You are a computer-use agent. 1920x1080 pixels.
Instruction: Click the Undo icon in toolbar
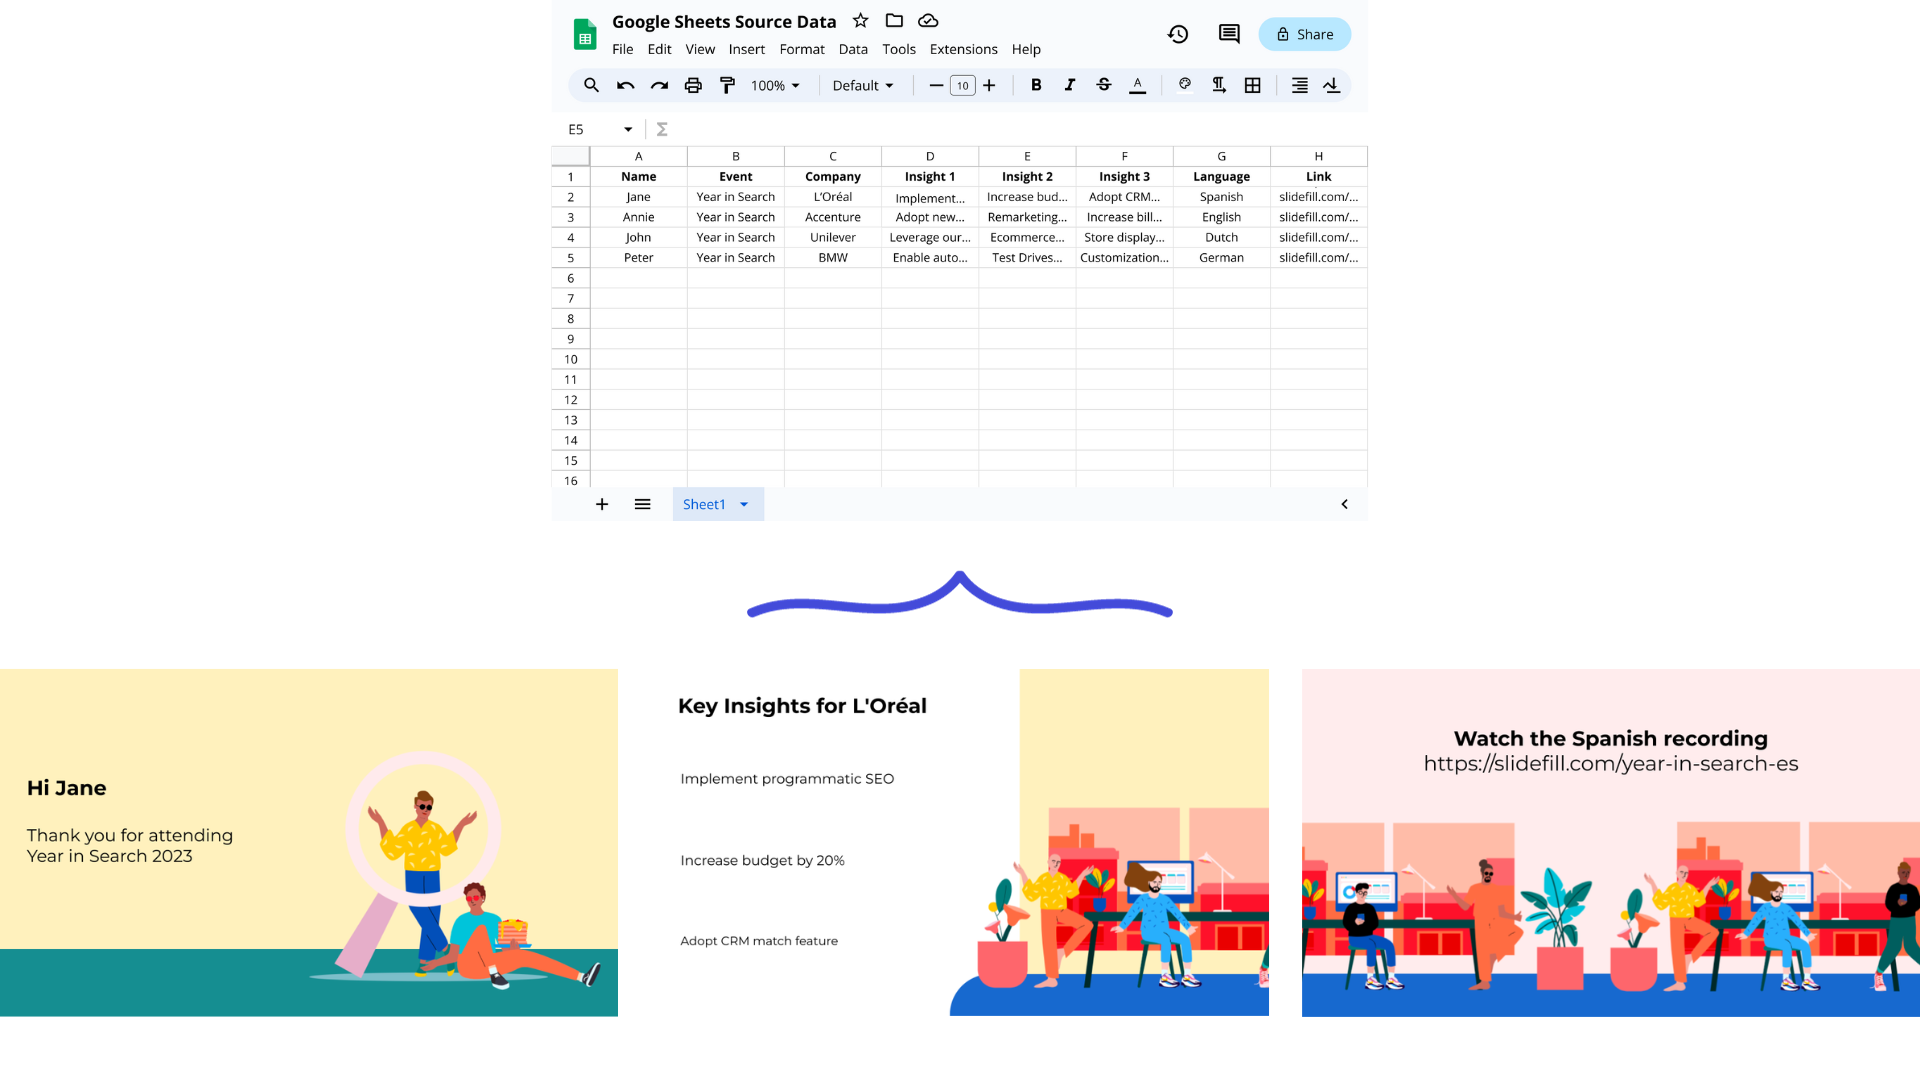[x=625, y=84]
